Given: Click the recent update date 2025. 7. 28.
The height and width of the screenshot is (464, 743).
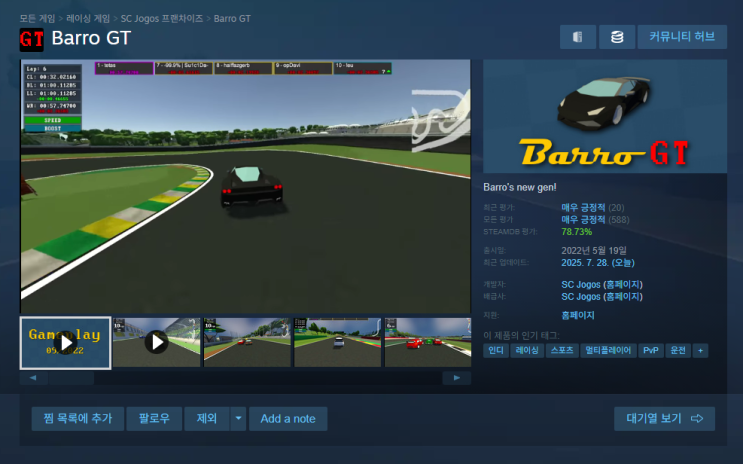Looking at the screenshot, I should tap(598, 263).
